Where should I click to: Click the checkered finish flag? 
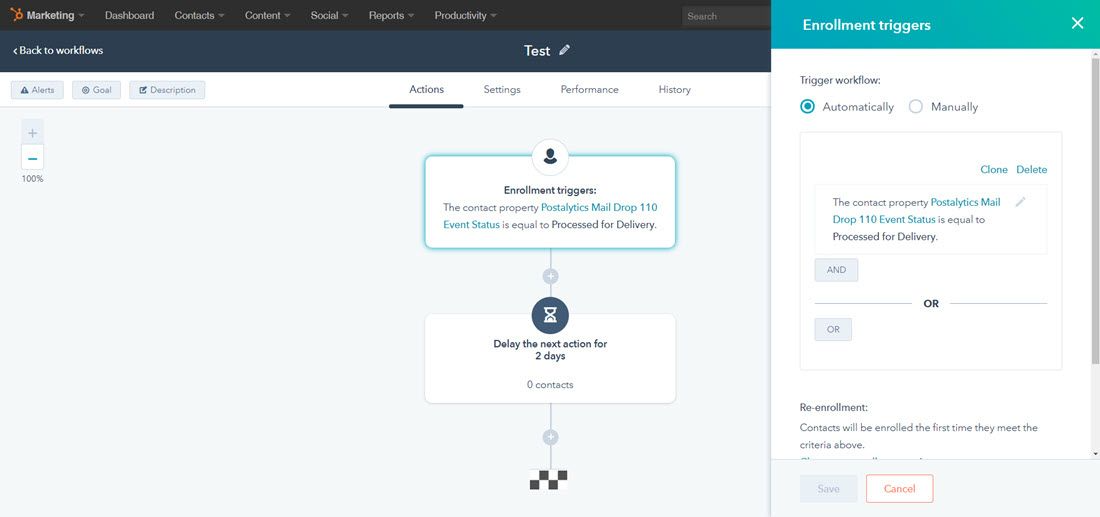[x=549, y=479]
